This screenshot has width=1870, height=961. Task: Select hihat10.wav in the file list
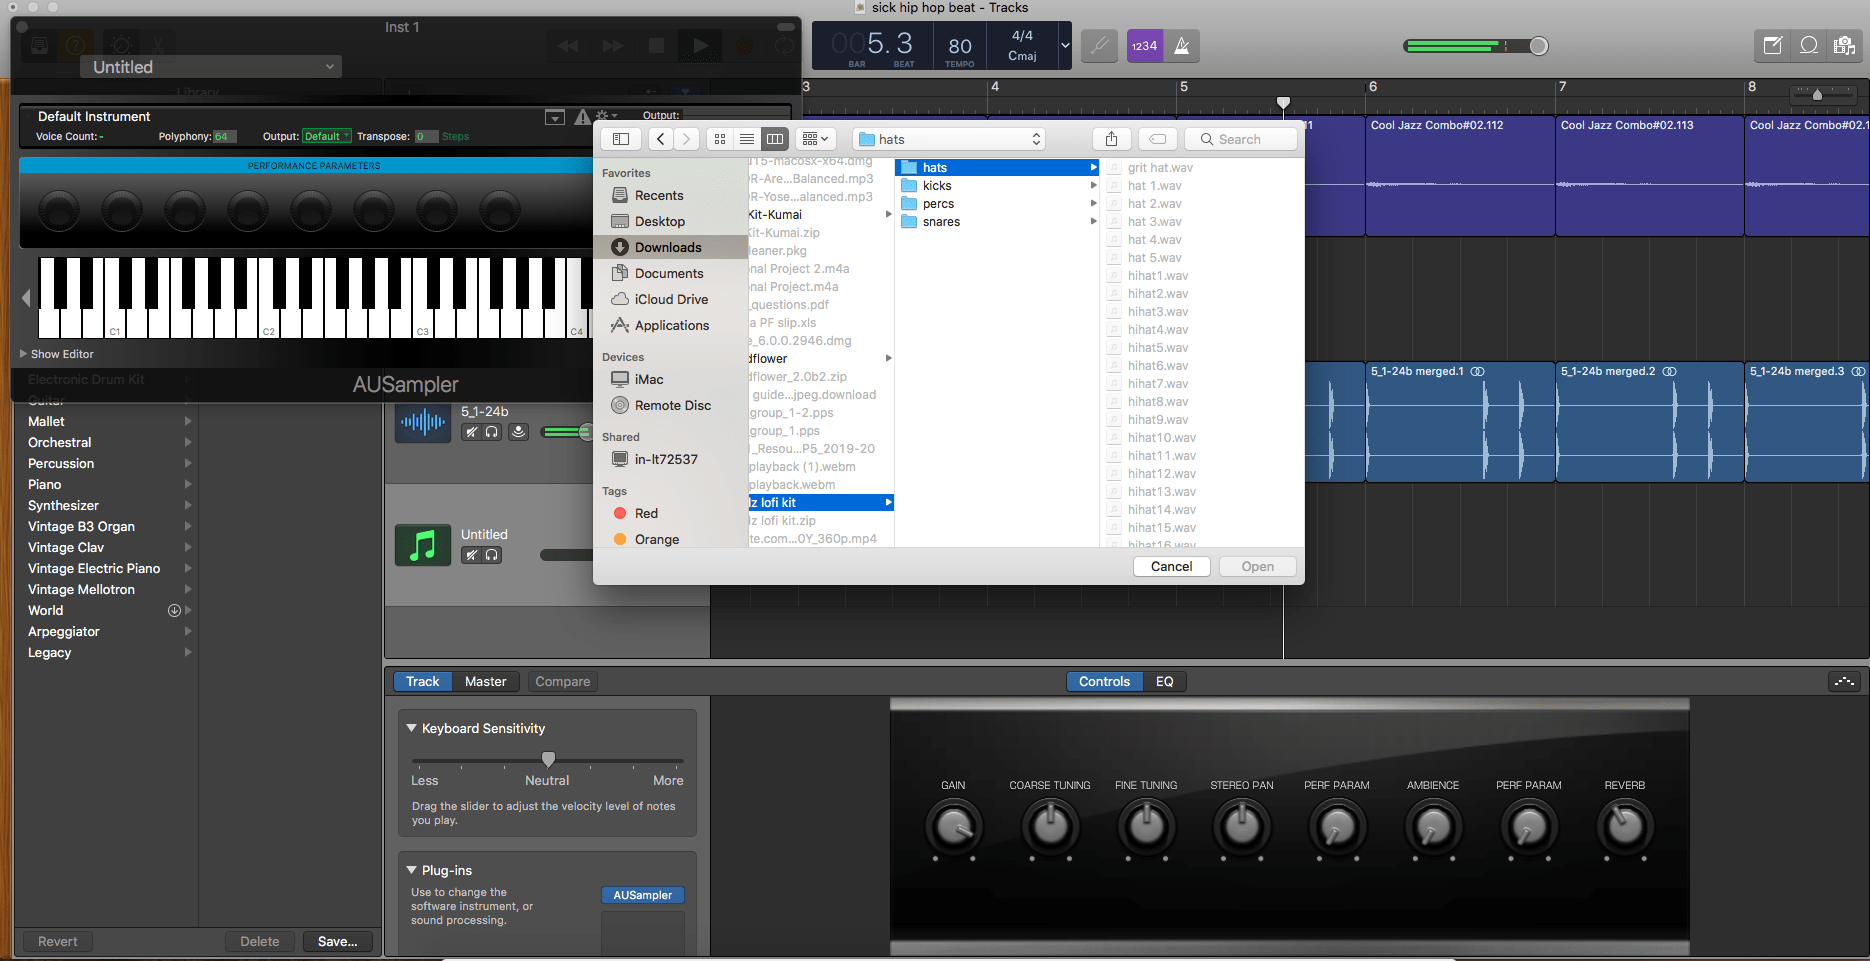tap(1161, 437)
